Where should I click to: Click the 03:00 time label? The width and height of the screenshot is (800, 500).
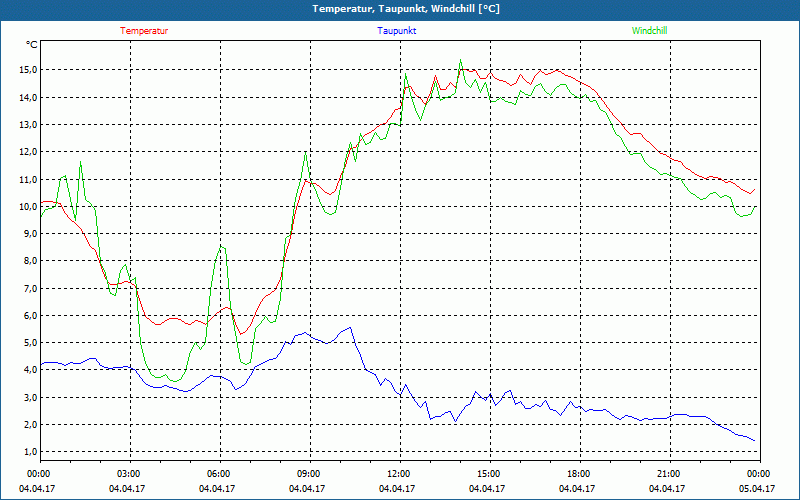pos(127,474)
